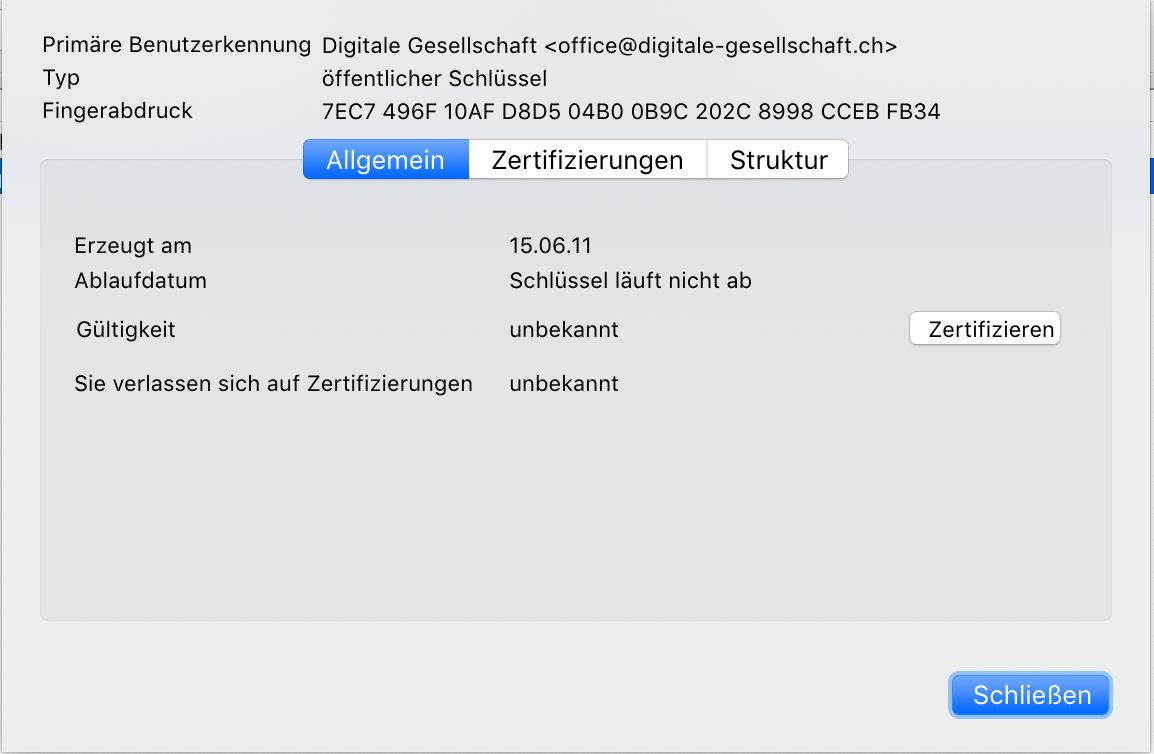Click the Gültigkeit label
Image resolution: width=1154 pixels, height=754 pixels.
click(x=126, y=329)
